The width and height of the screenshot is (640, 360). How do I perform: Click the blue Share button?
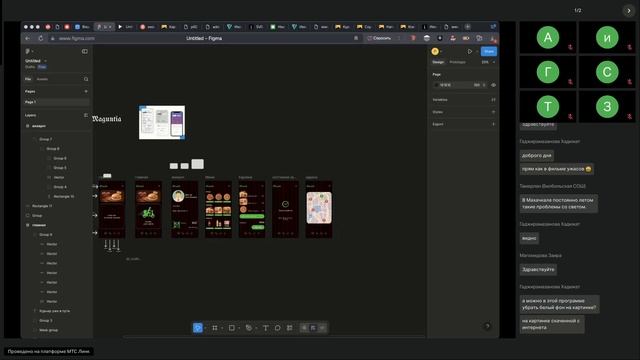pyautogui.click(x=489, y=51)
